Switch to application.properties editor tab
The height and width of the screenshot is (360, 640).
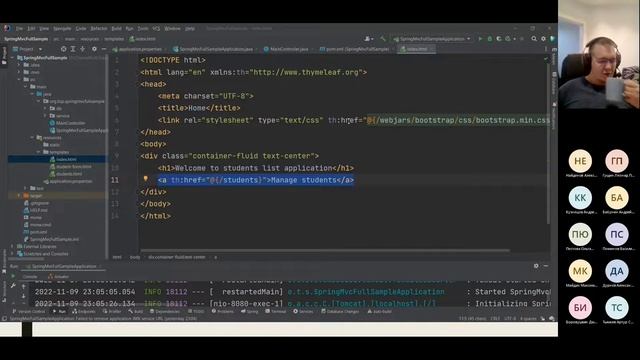click(138, 49)
